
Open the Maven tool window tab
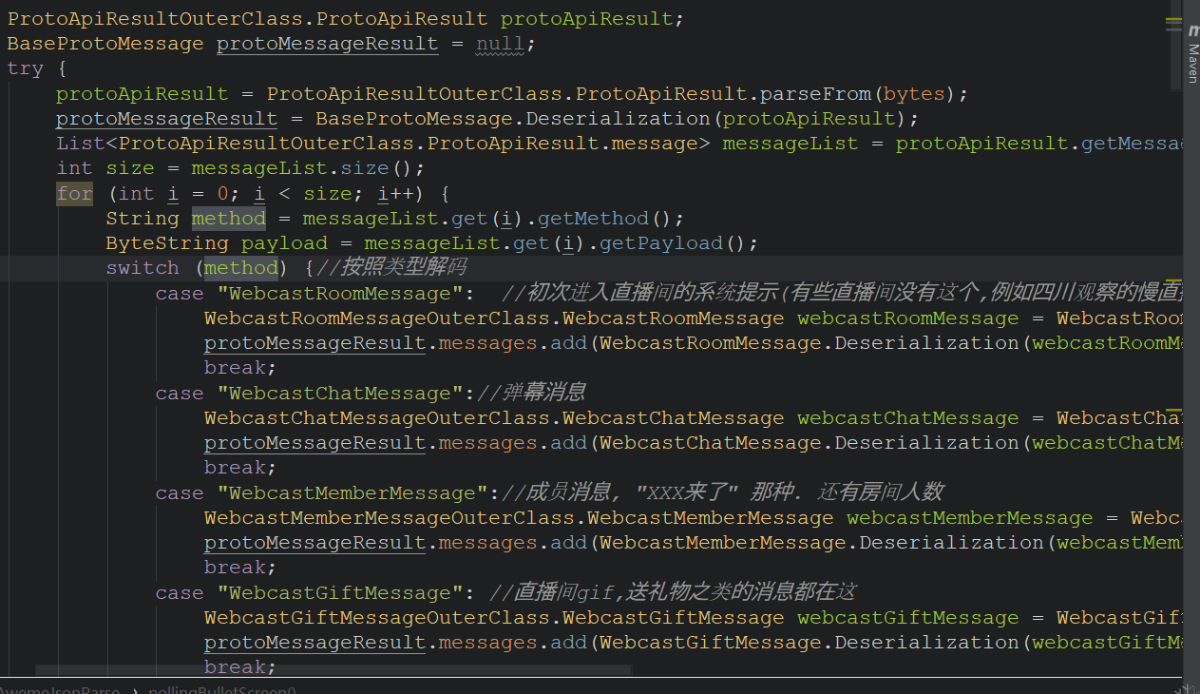(1192, 55)
